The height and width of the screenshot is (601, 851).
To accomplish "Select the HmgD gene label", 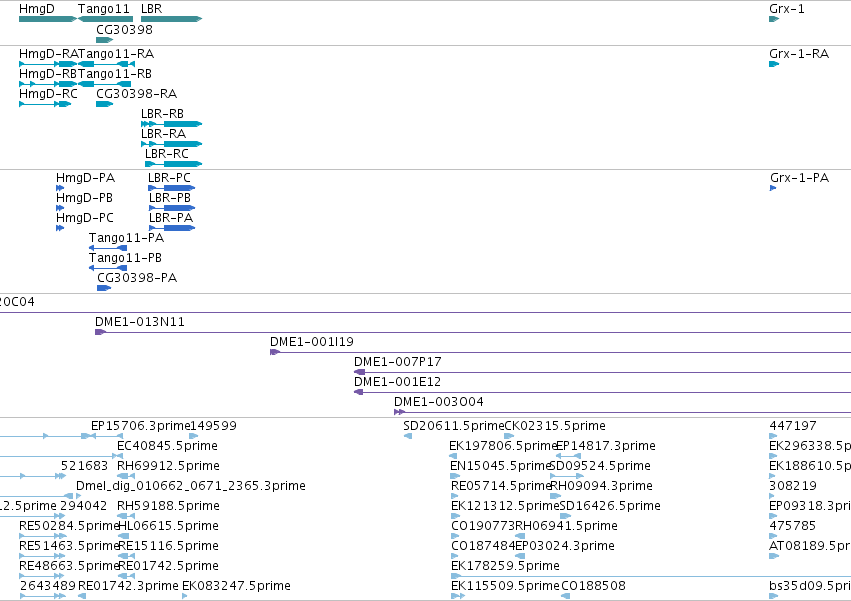I will click(36, 9).
